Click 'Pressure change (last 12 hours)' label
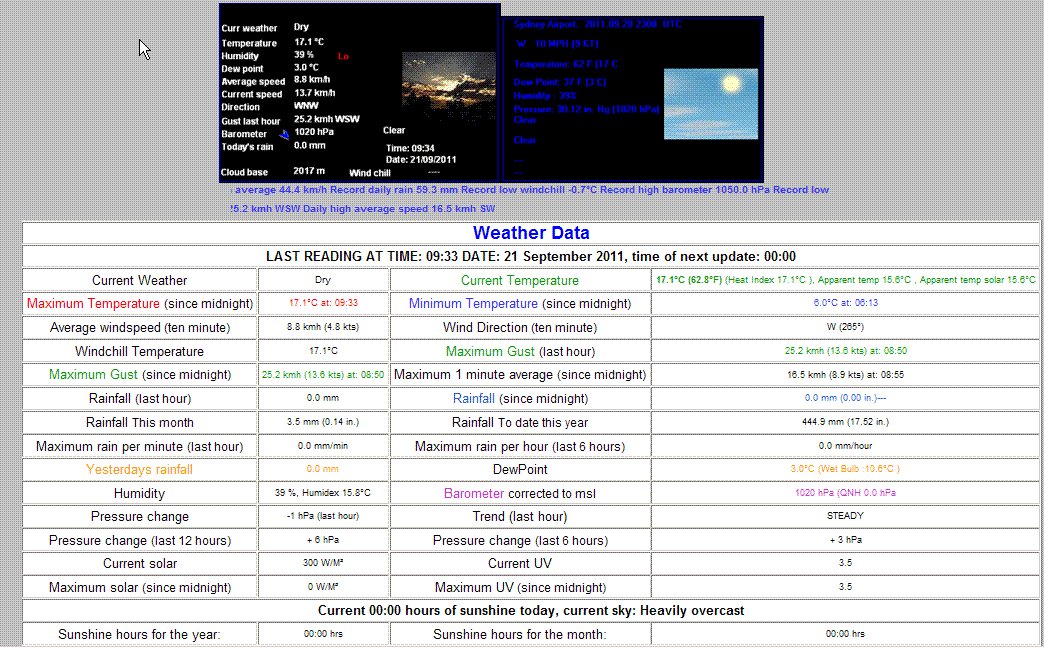 pos(140,541)
